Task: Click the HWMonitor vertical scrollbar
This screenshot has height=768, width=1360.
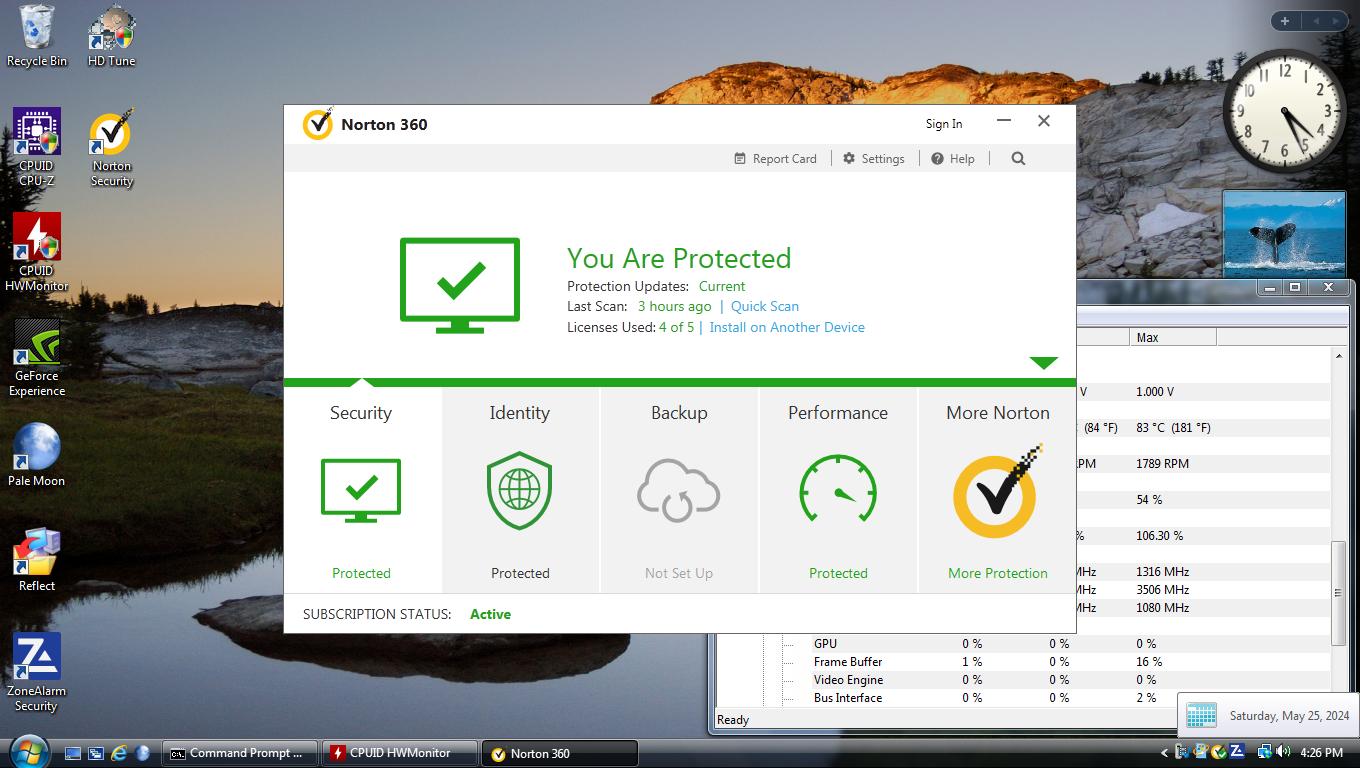Action: pyautogui.click(x=1338, y=592)
